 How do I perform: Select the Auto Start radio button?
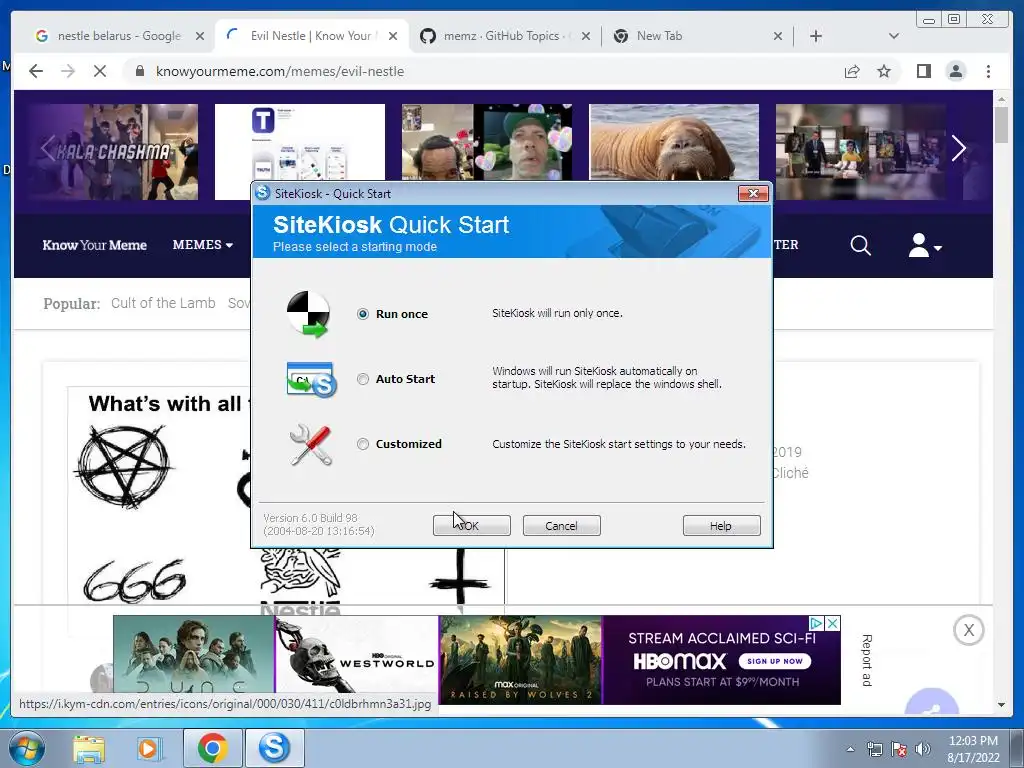tap(362, 379)
